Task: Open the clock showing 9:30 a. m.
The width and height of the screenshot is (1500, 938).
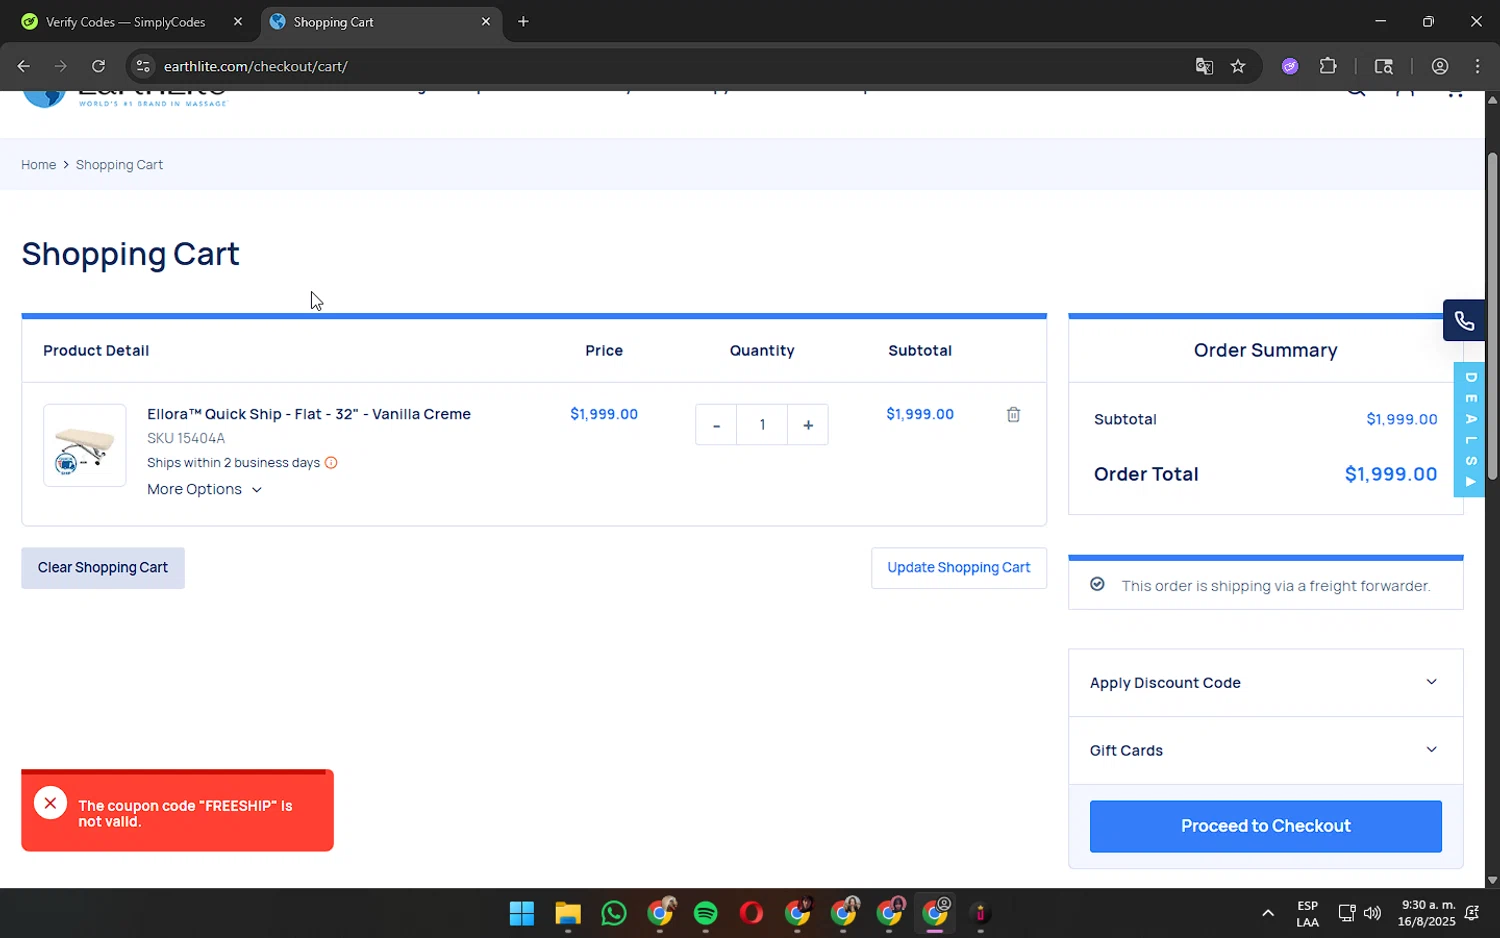Action: [x=1428, y=913]
